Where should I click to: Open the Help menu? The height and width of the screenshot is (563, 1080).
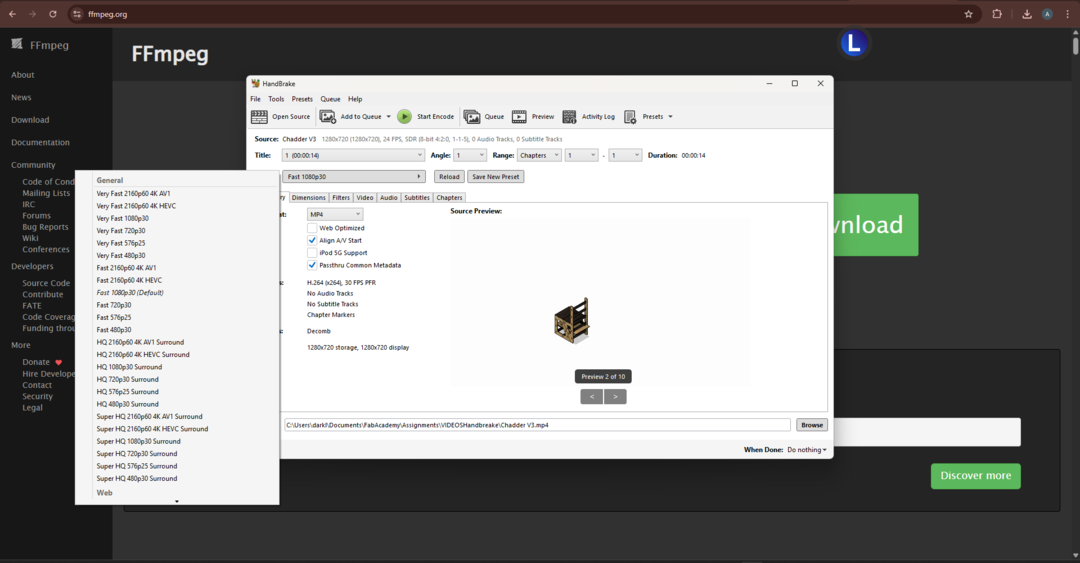click(x=355, y=99)
